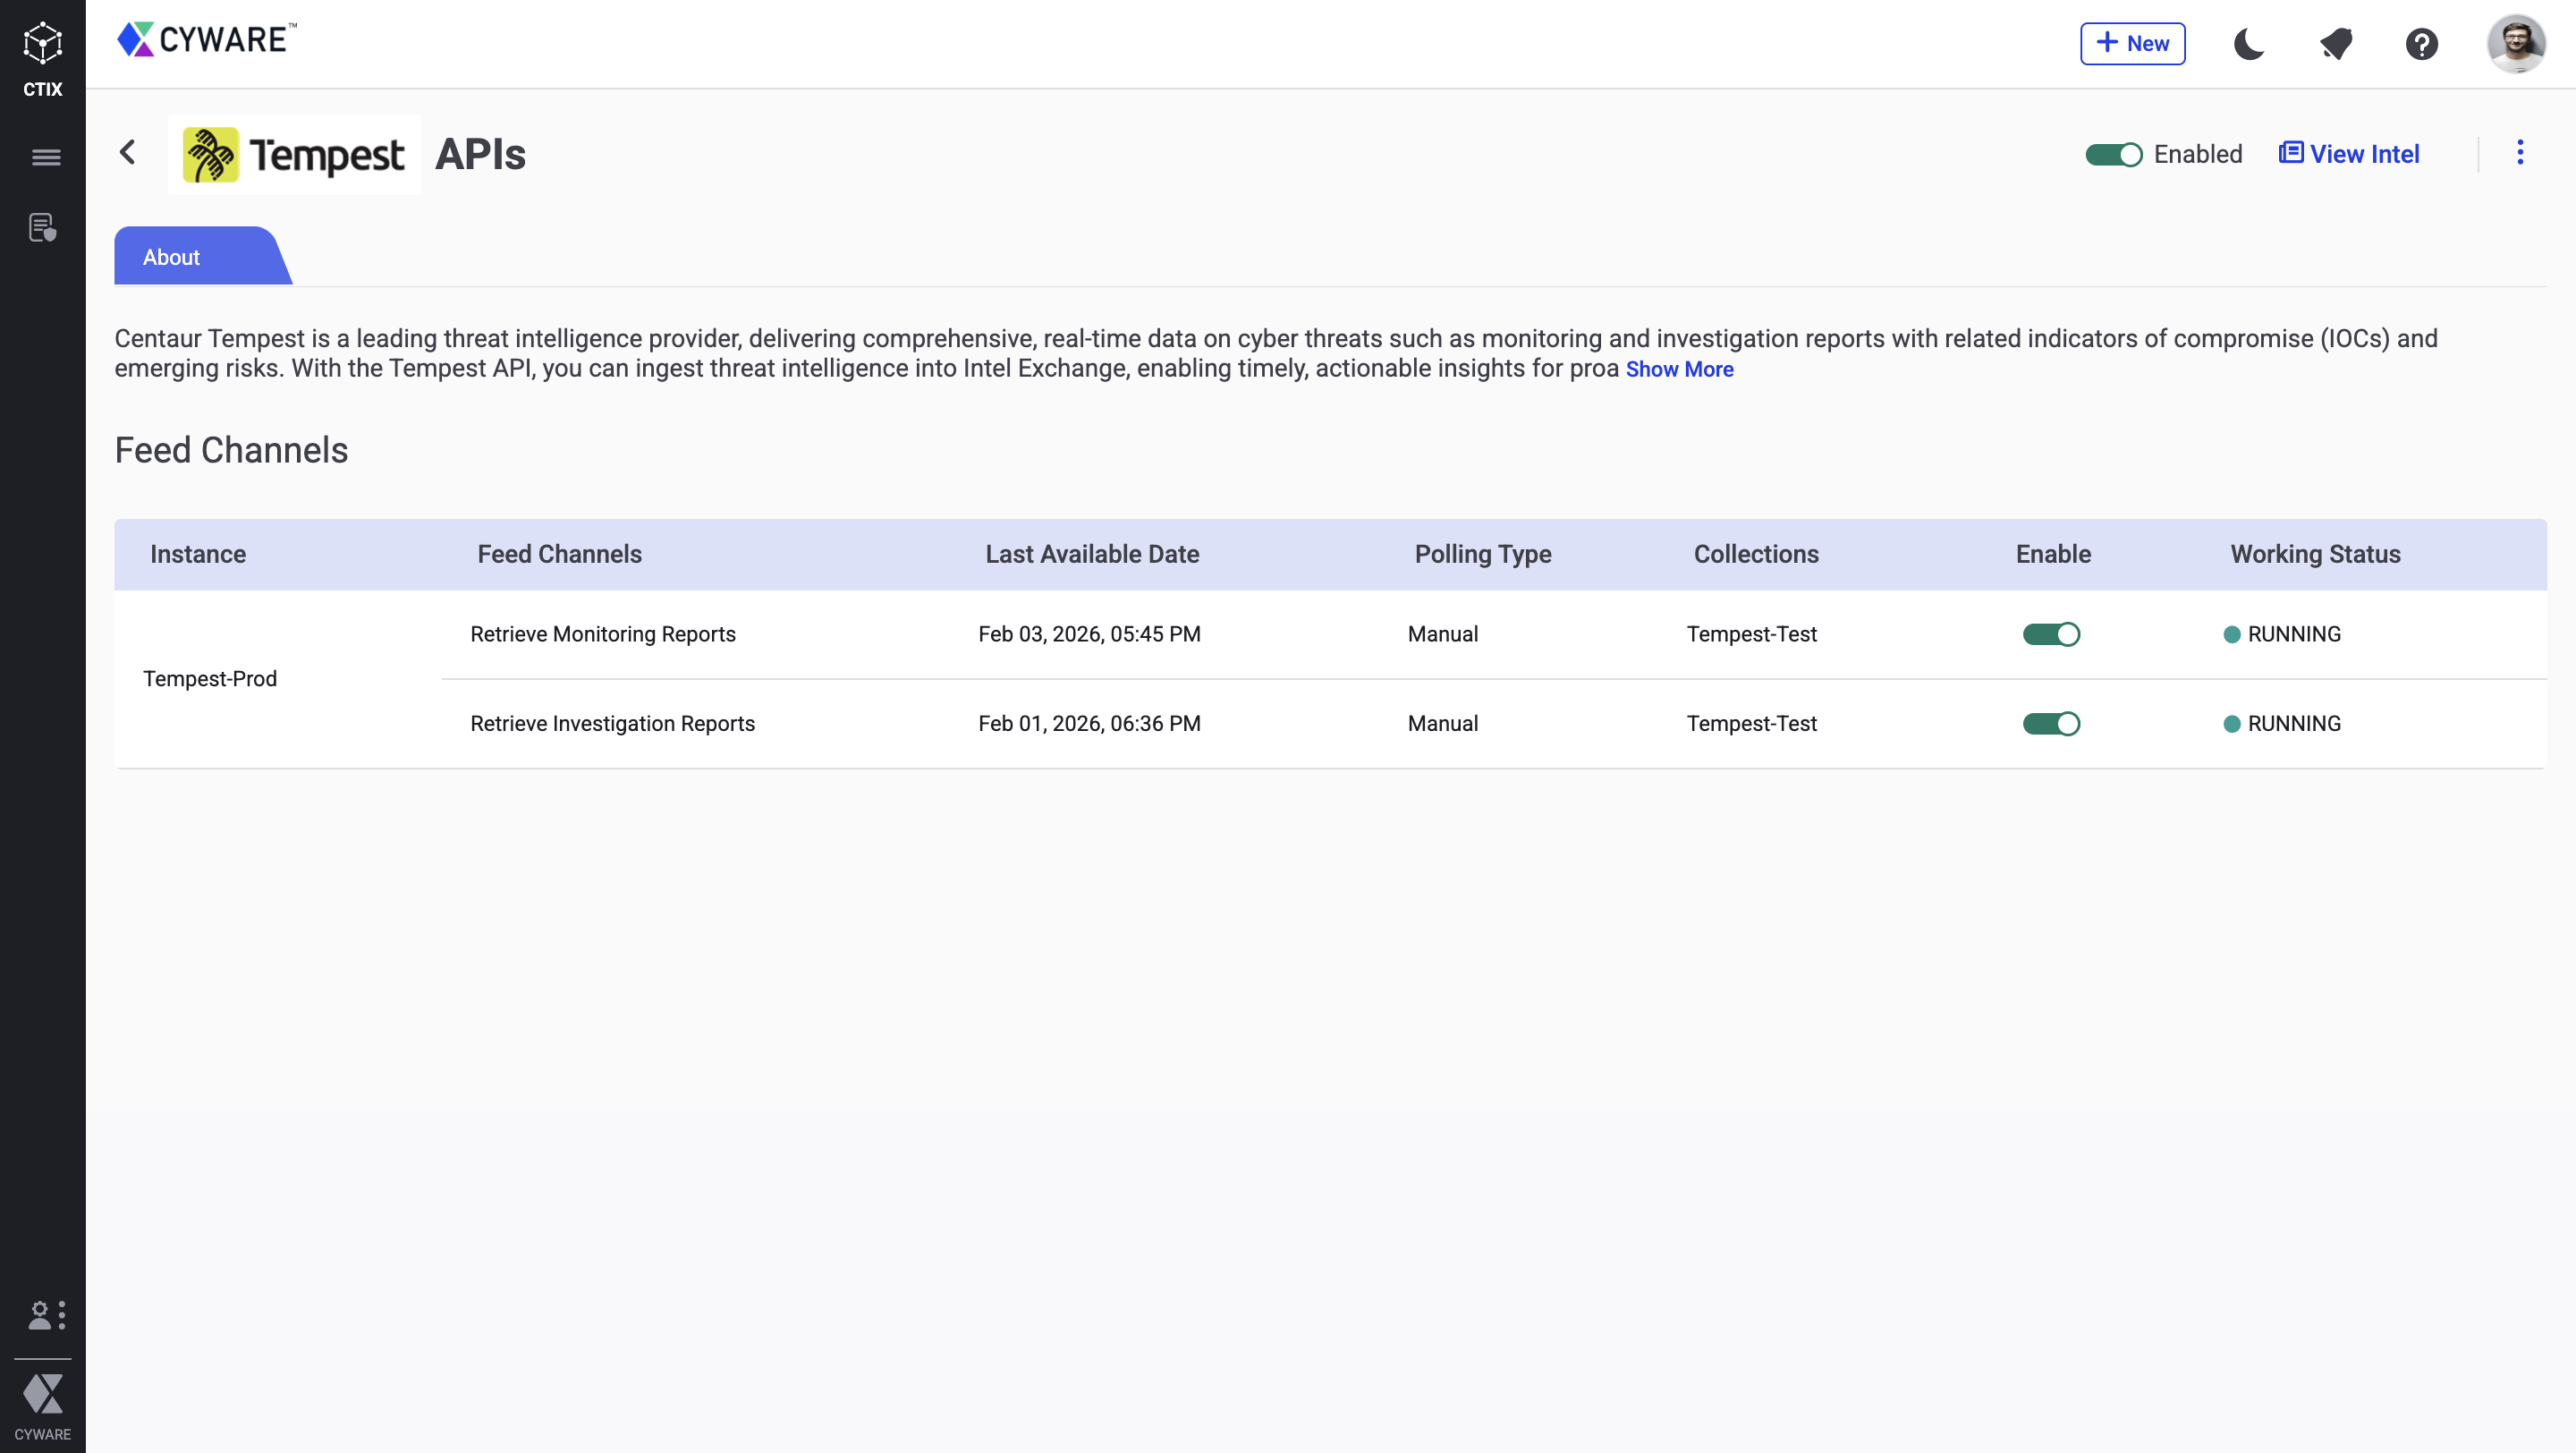Open the New creation dropdown button

[2132, 44]
